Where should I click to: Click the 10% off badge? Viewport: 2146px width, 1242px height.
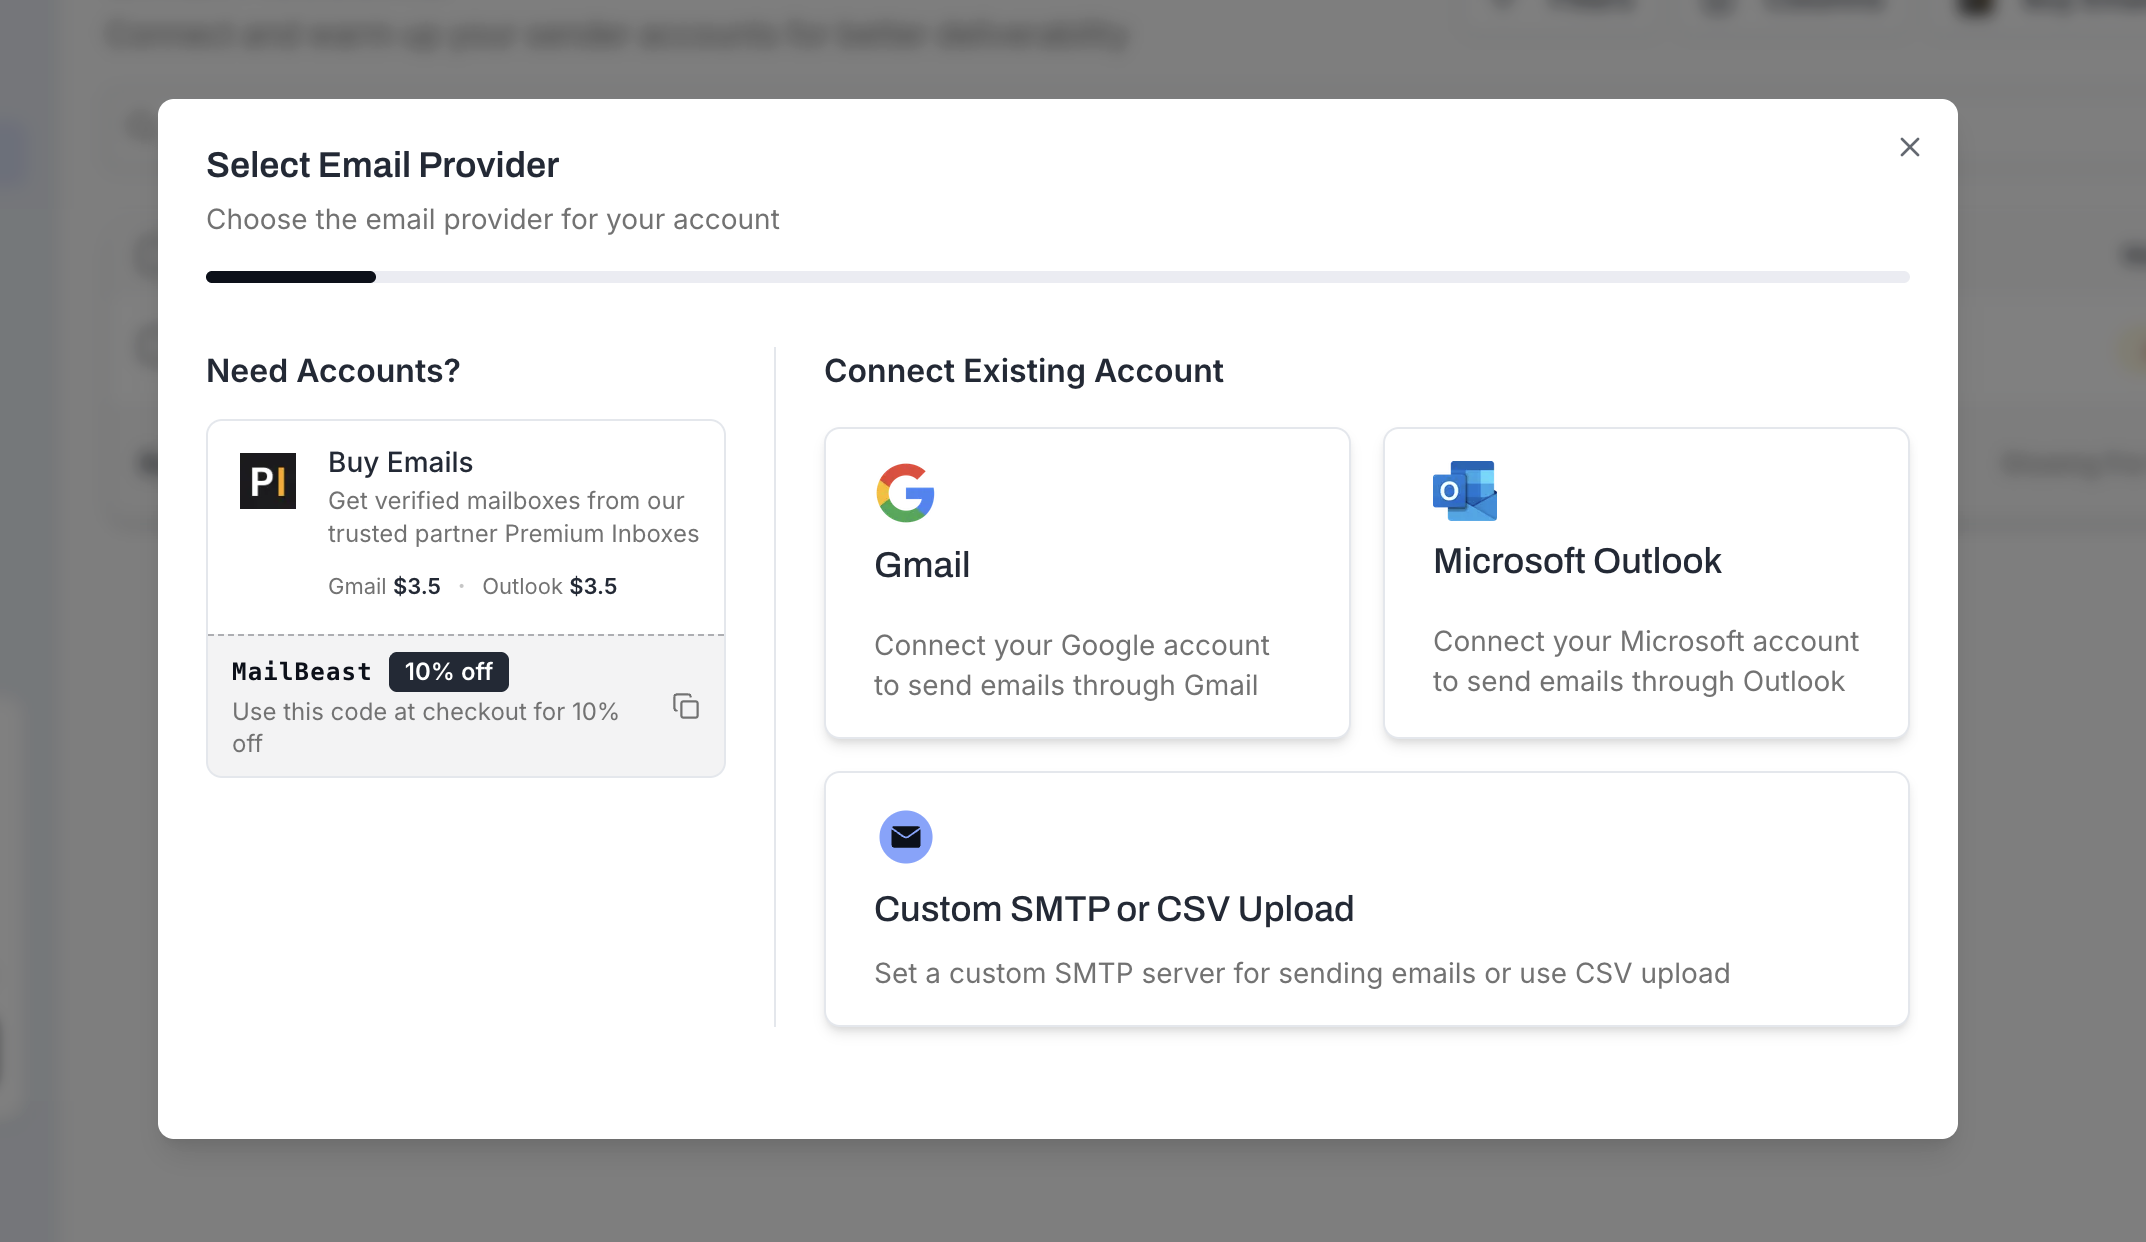[448, 671]
